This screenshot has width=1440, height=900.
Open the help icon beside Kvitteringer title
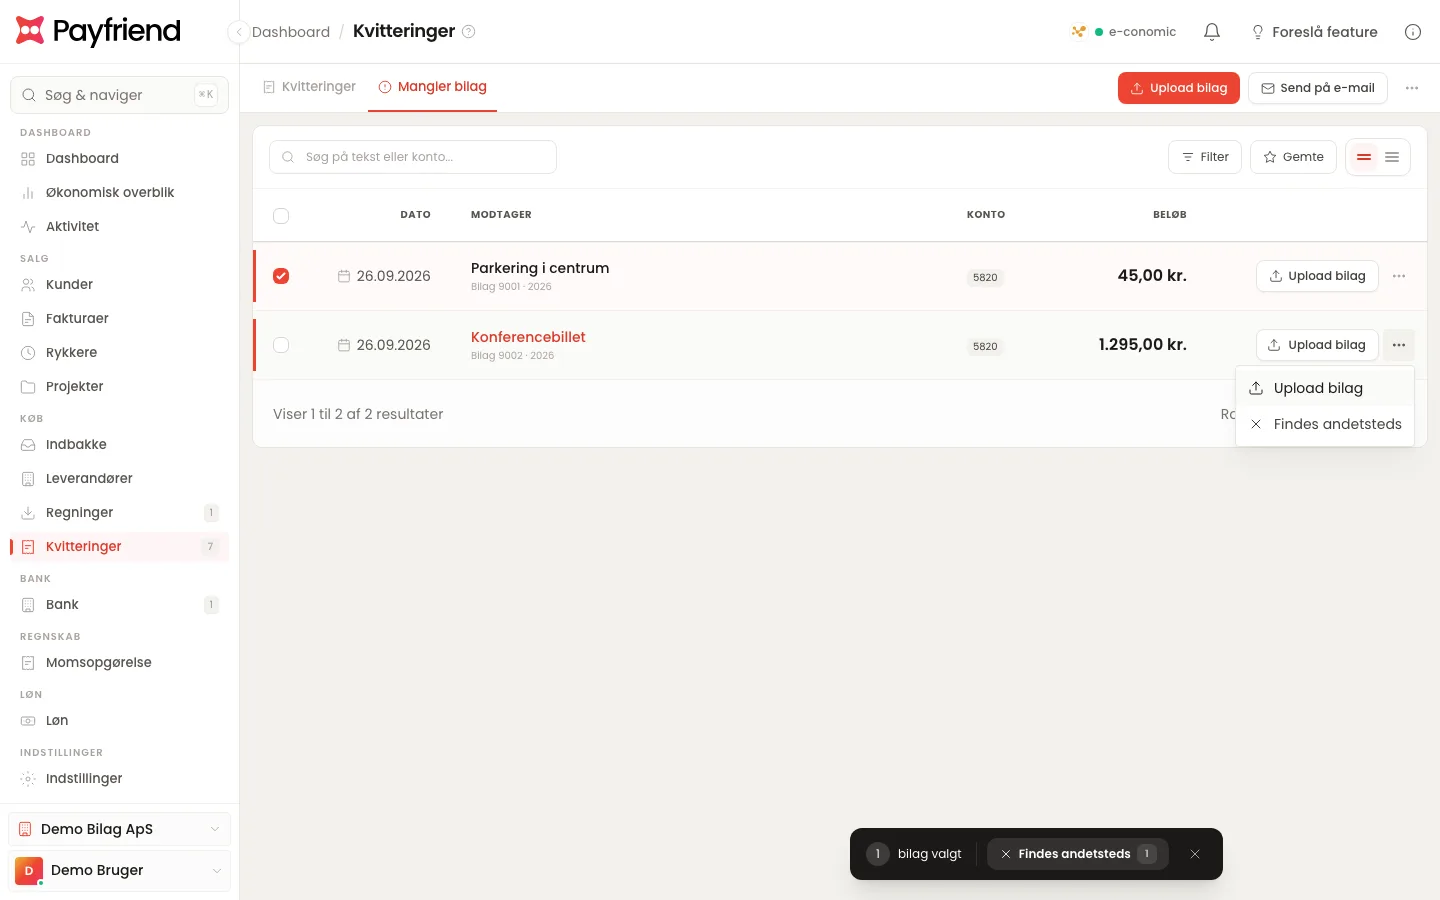tap(468, 31)
